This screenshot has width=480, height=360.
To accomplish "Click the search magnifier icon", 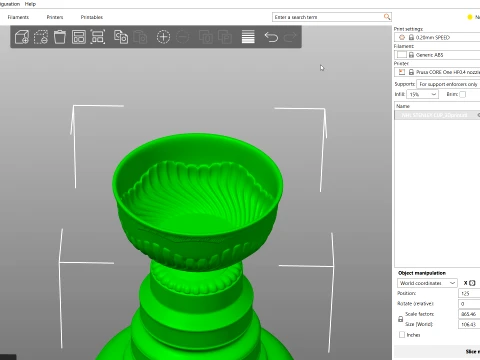I will click(387, 17).
